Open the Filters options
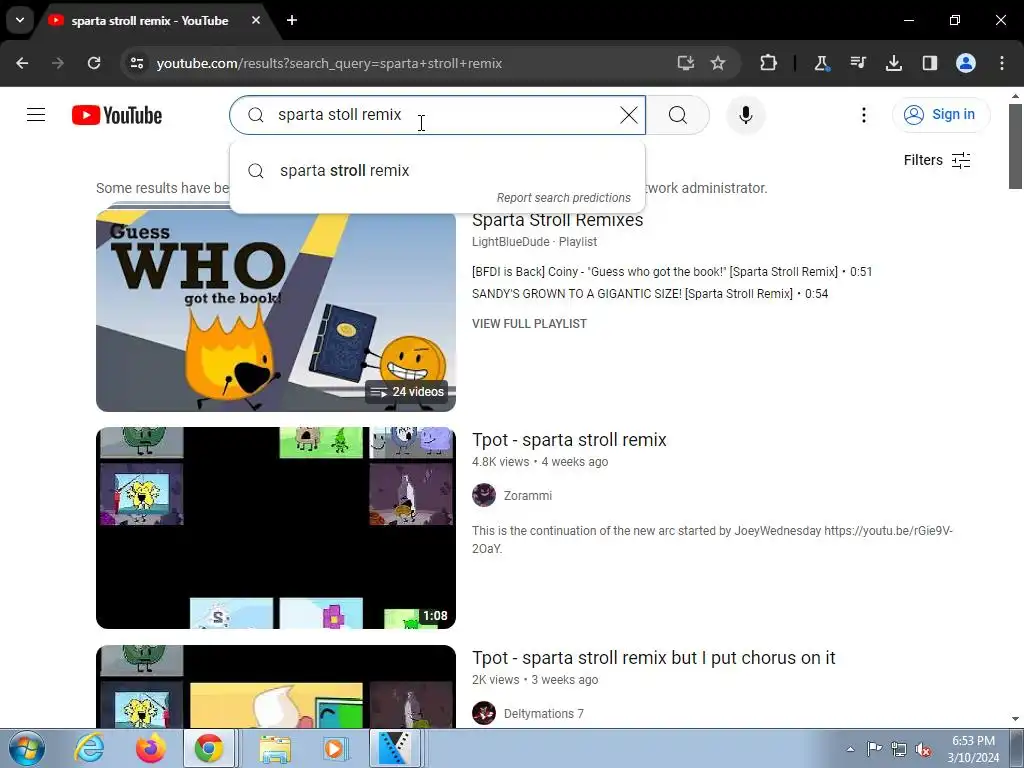Viewport: 1024px width, 768px height. tap(936, 160)
